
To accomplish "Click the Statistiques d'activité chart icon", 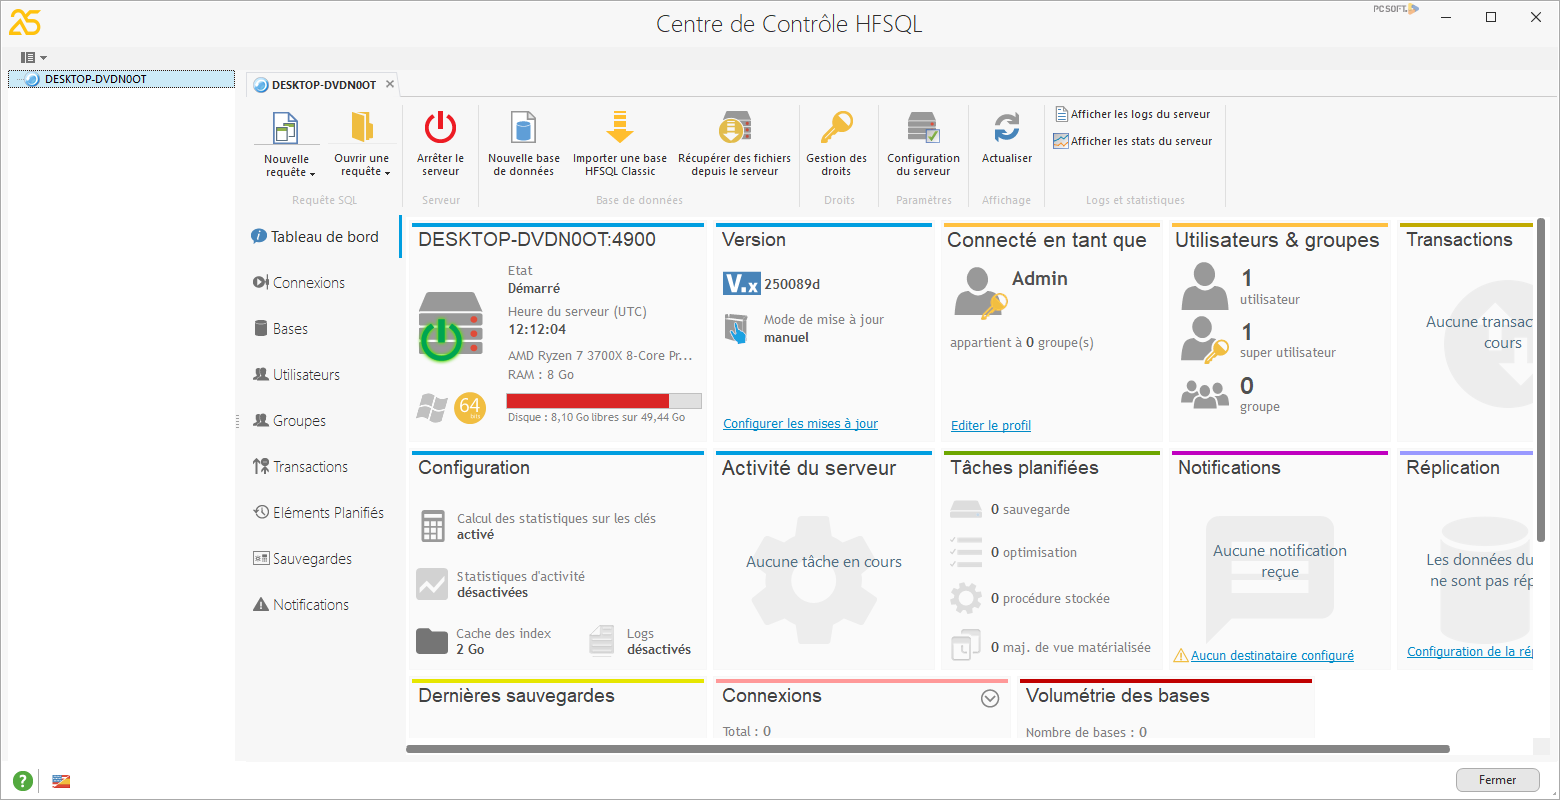I will pos(432,584).
